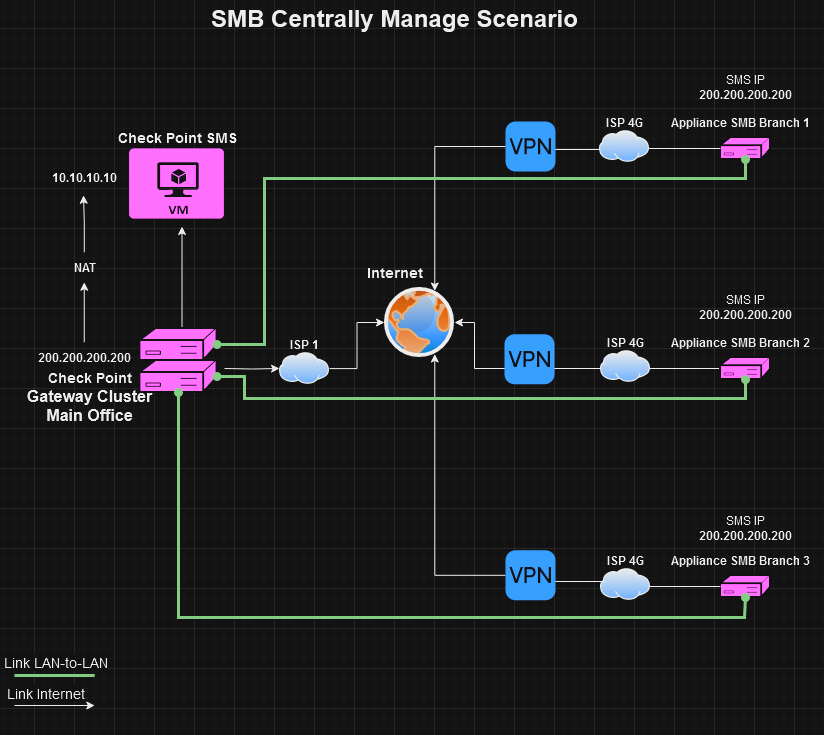Screen dimensions: 824x735
Task: Select the NAT label
Action: 85,267
